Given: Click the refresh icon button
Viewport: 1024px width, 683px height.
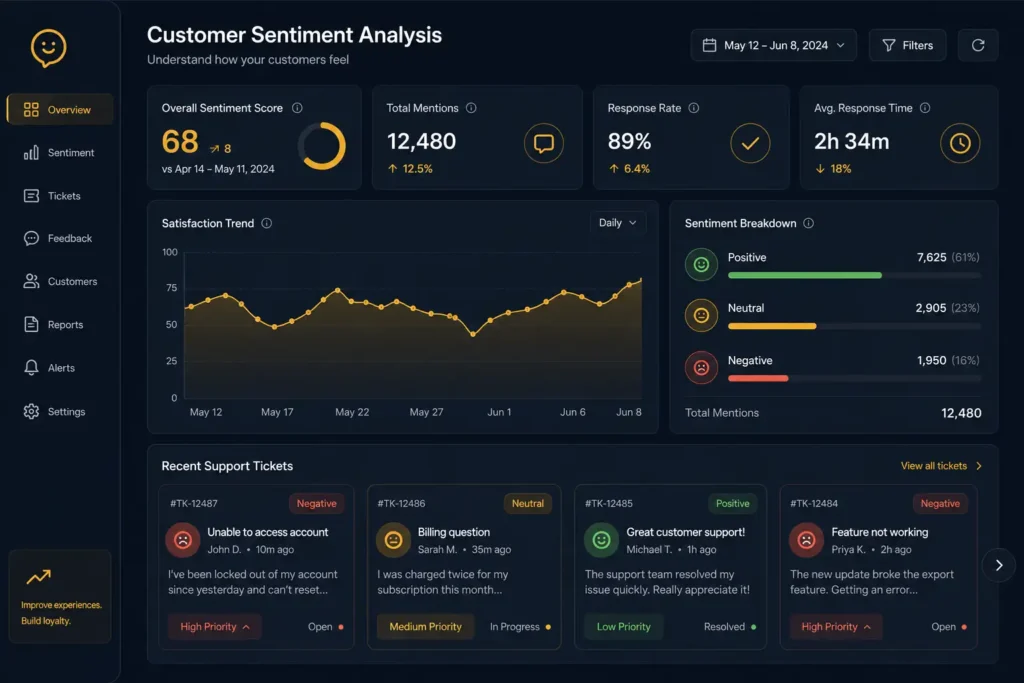Looking at the screenshot, I should (x=978, y=45).
